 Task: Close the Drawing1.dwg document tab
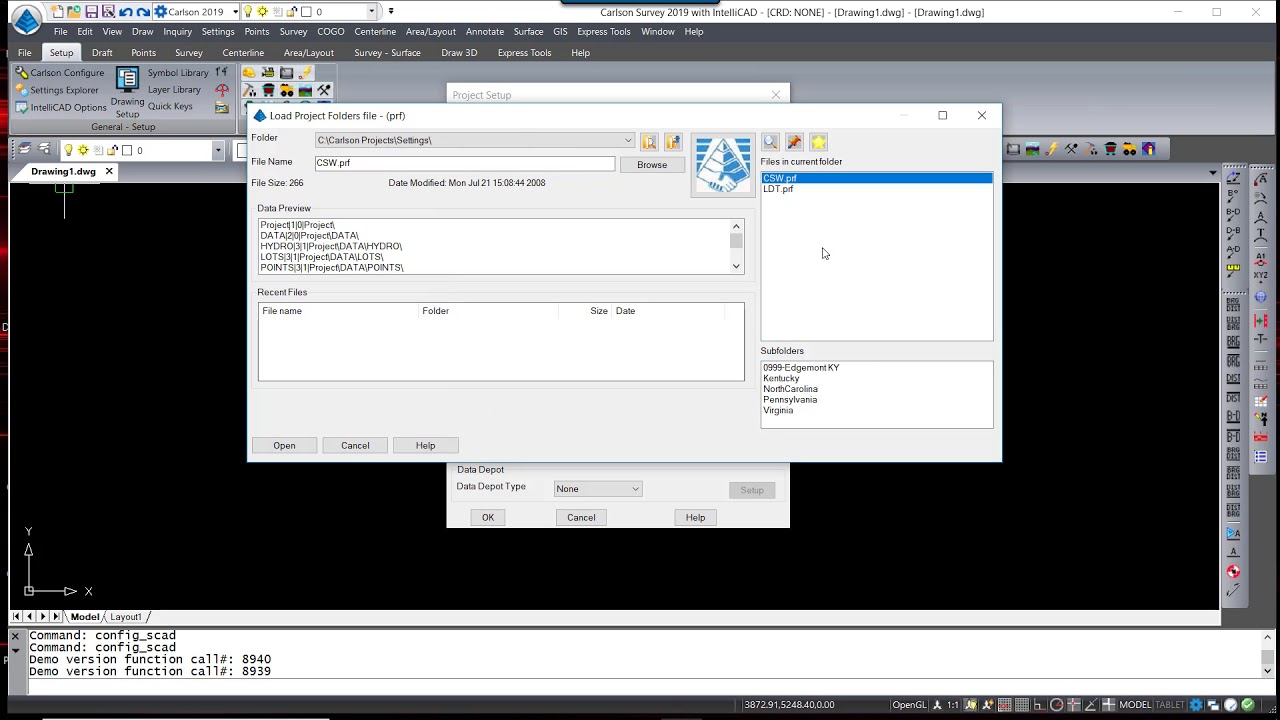pos(109,172)
